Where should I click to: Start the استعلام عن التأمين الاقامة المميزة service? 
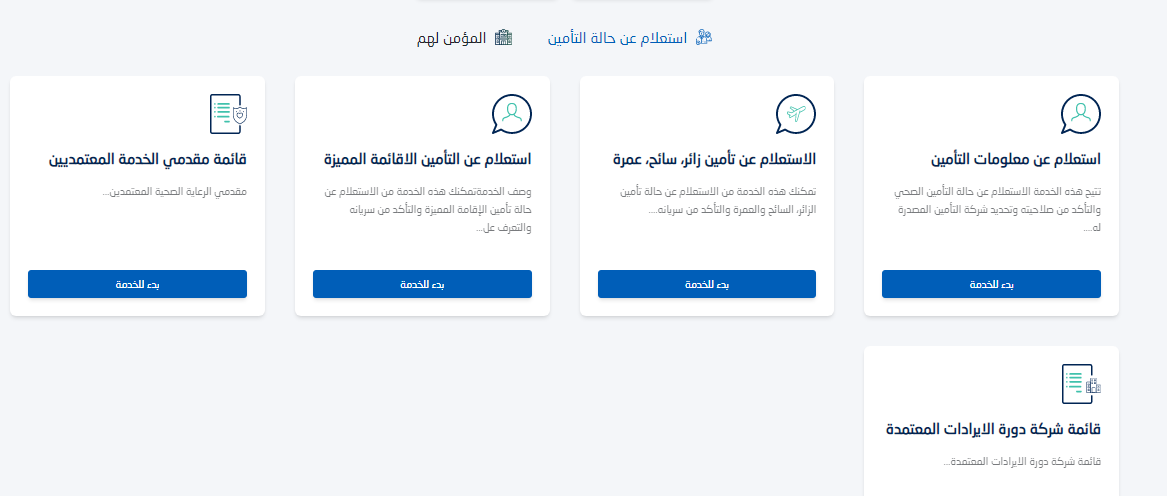[x=422, y=284]
